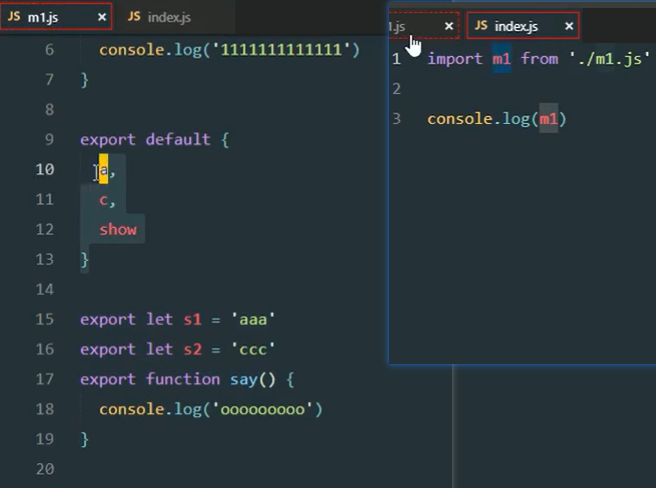Click the './m1.js' path string
656x488 pixels.
click(610, 59)
